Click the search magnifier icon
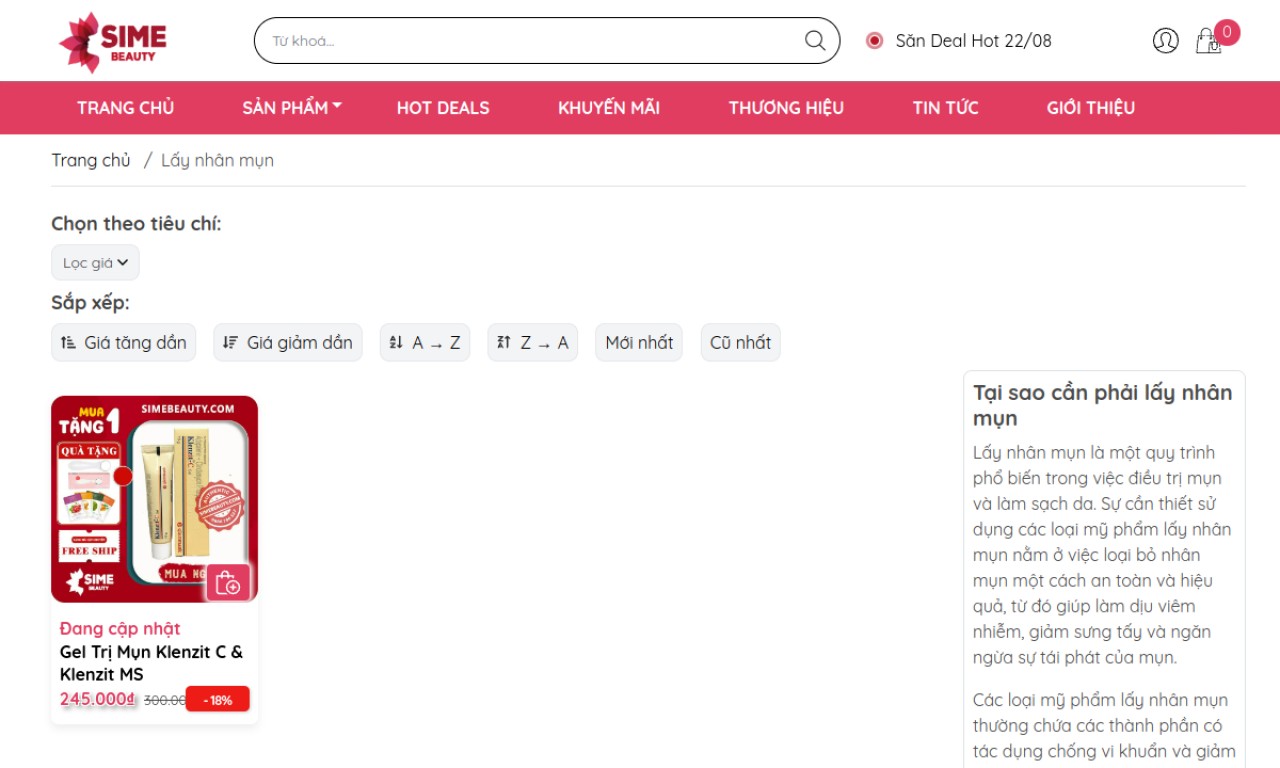1280x768 pixels. [815, 40]
